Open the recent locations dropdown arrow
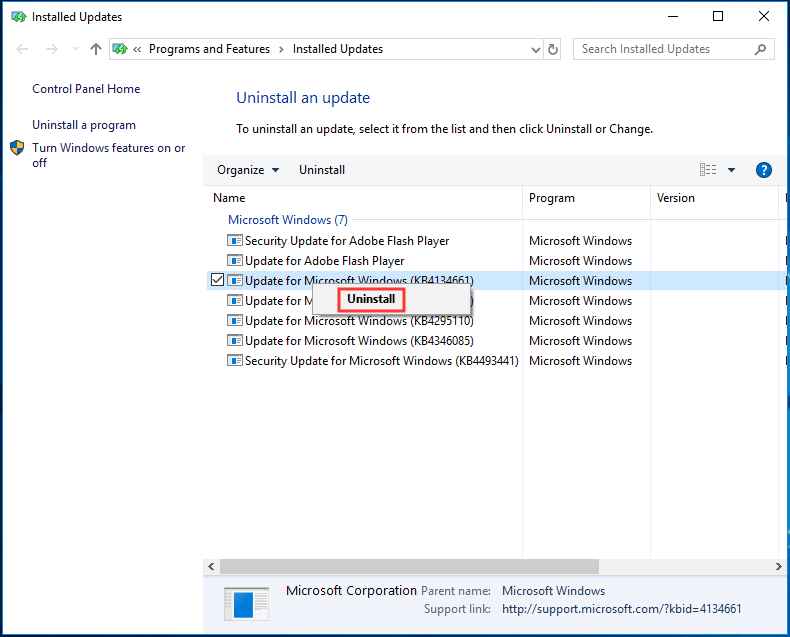Screen dimensions: 790x637 click(x=75, y=49)
